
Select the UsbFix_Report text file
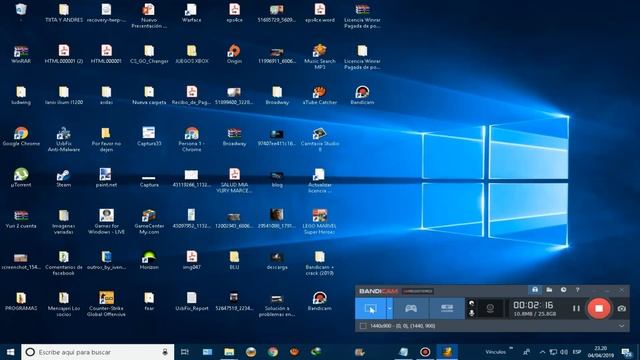tap(191, 302)
